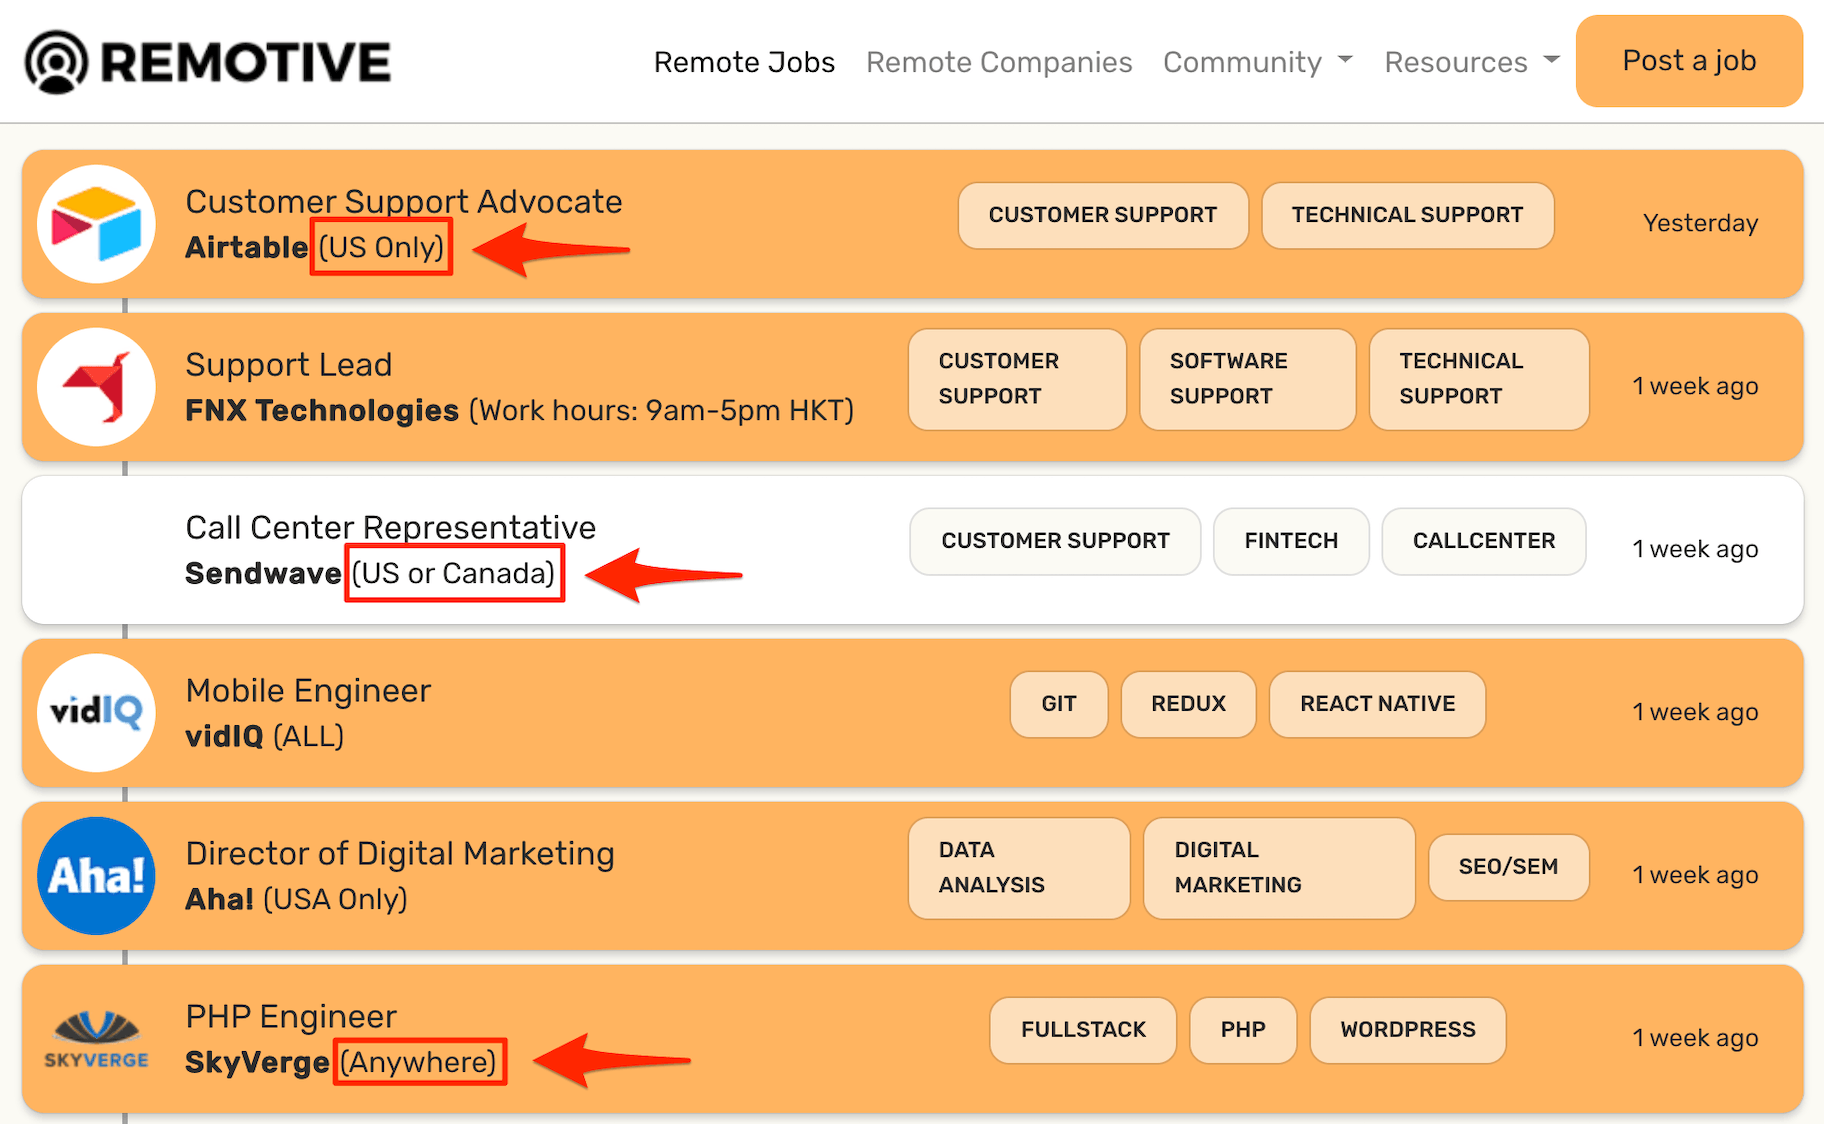Screen dimensions: 1824x1124
Task: Go to Remote Jobs page
Action: 744,62
